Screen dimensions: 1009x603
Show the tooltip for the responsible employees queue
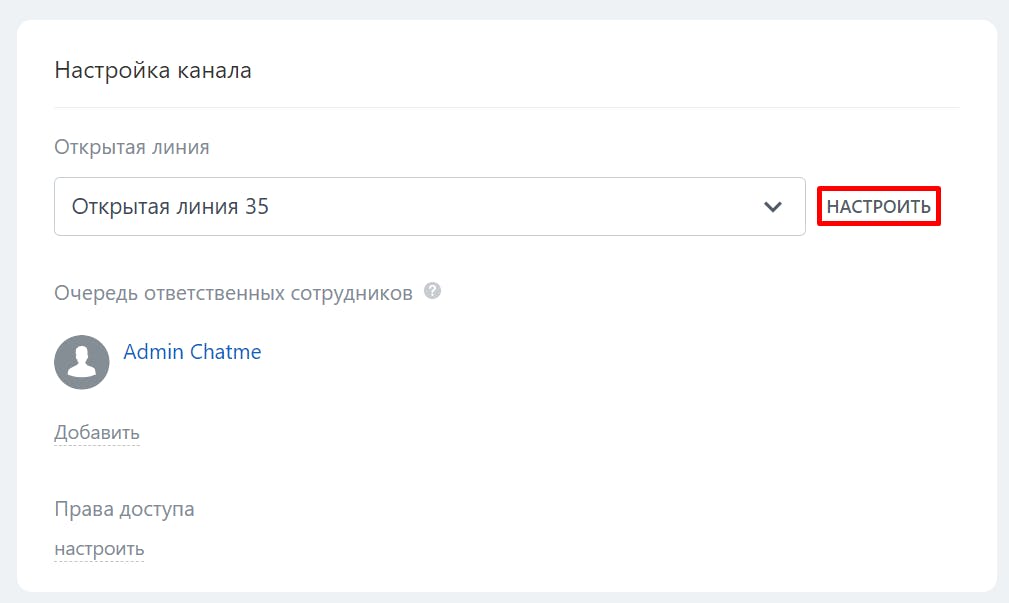tap(432, 292)
